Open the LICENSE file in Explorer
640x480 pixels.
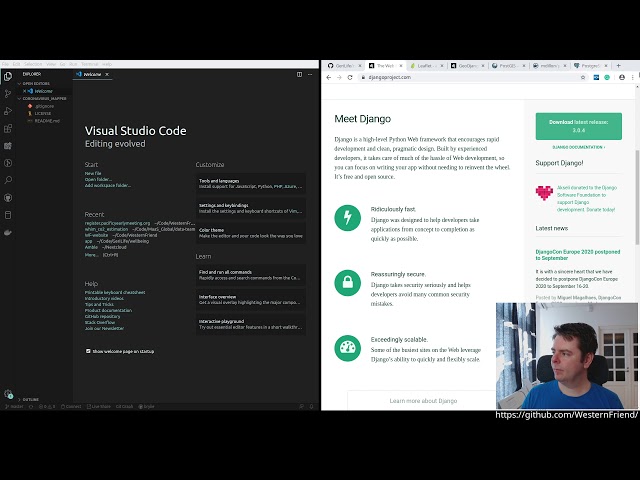pos(42,113)
